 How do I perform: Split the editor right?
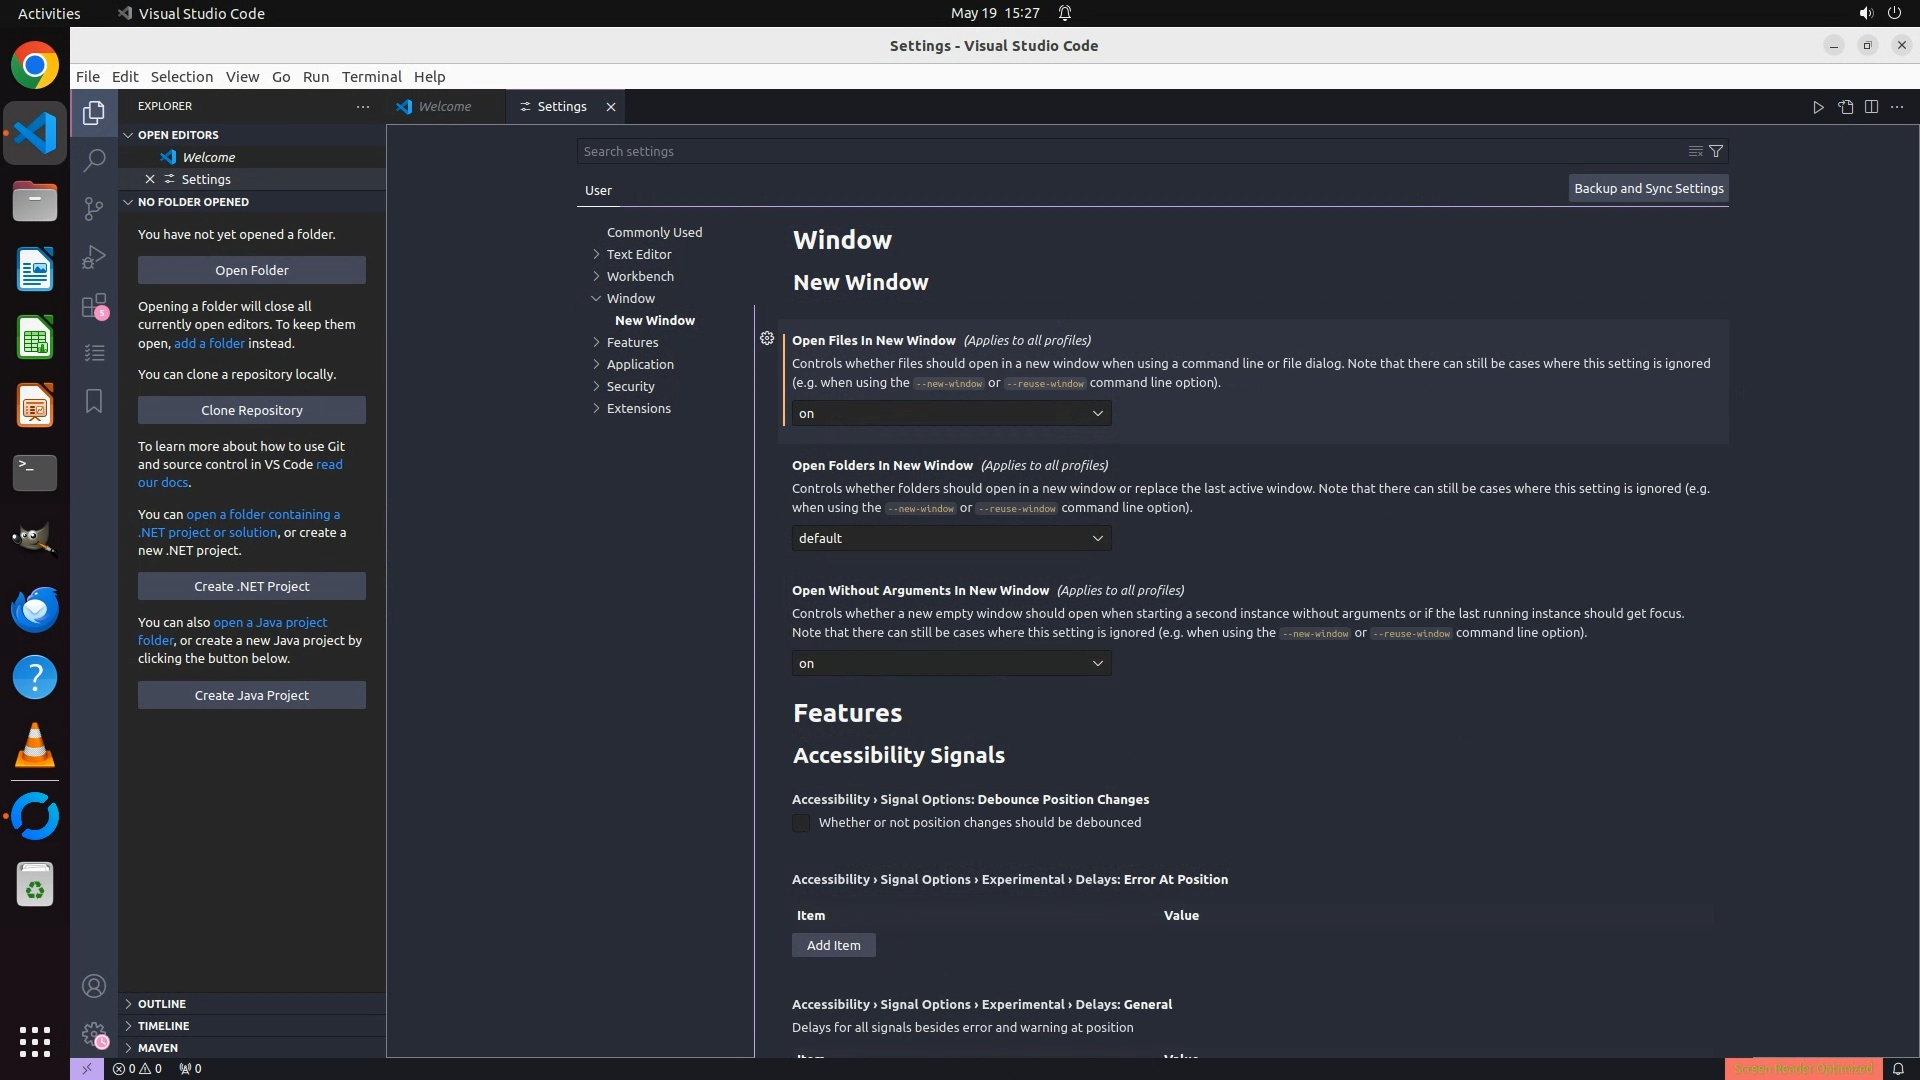tap(1871, 107)
